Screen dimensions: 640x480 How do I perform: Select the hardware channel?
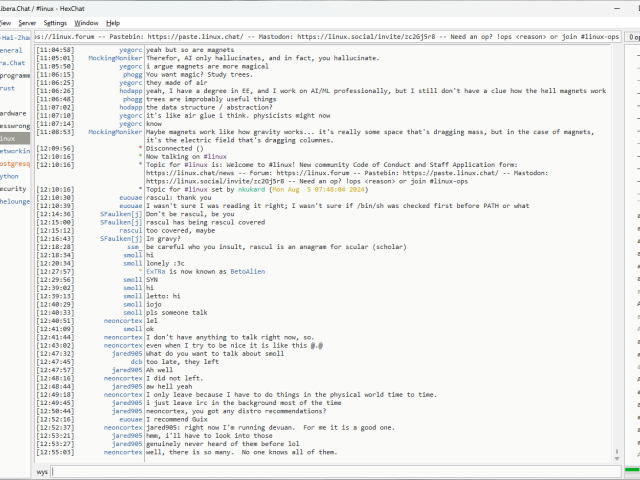point(13,113)
